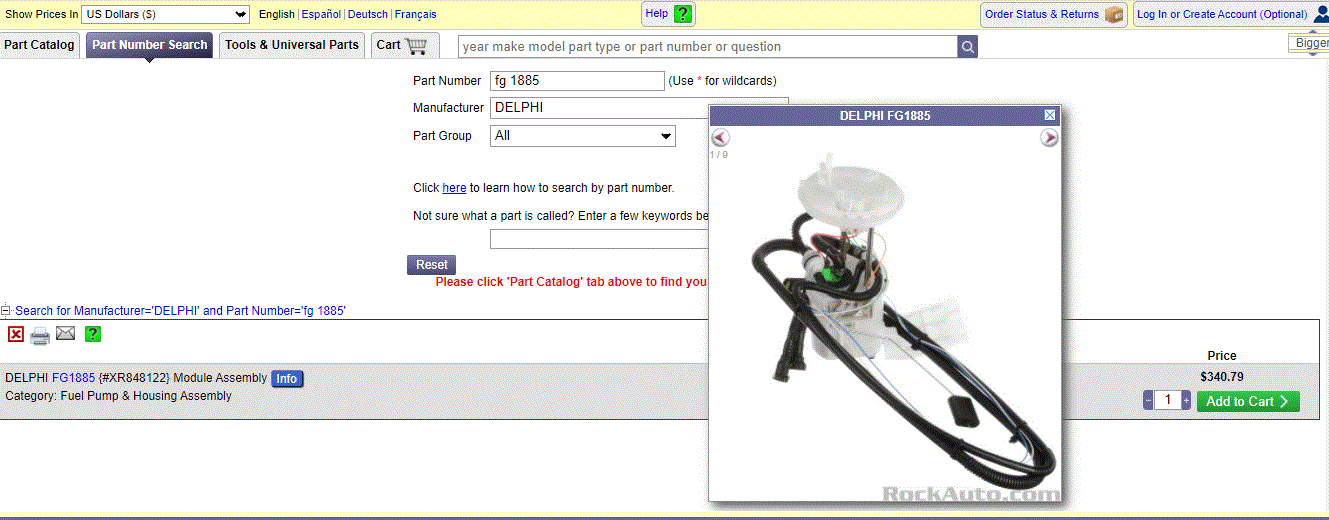The image size is (1329, 520).
Task: Switch language to Deutsch
Action: pyautogui.click(x=368, y=14)
